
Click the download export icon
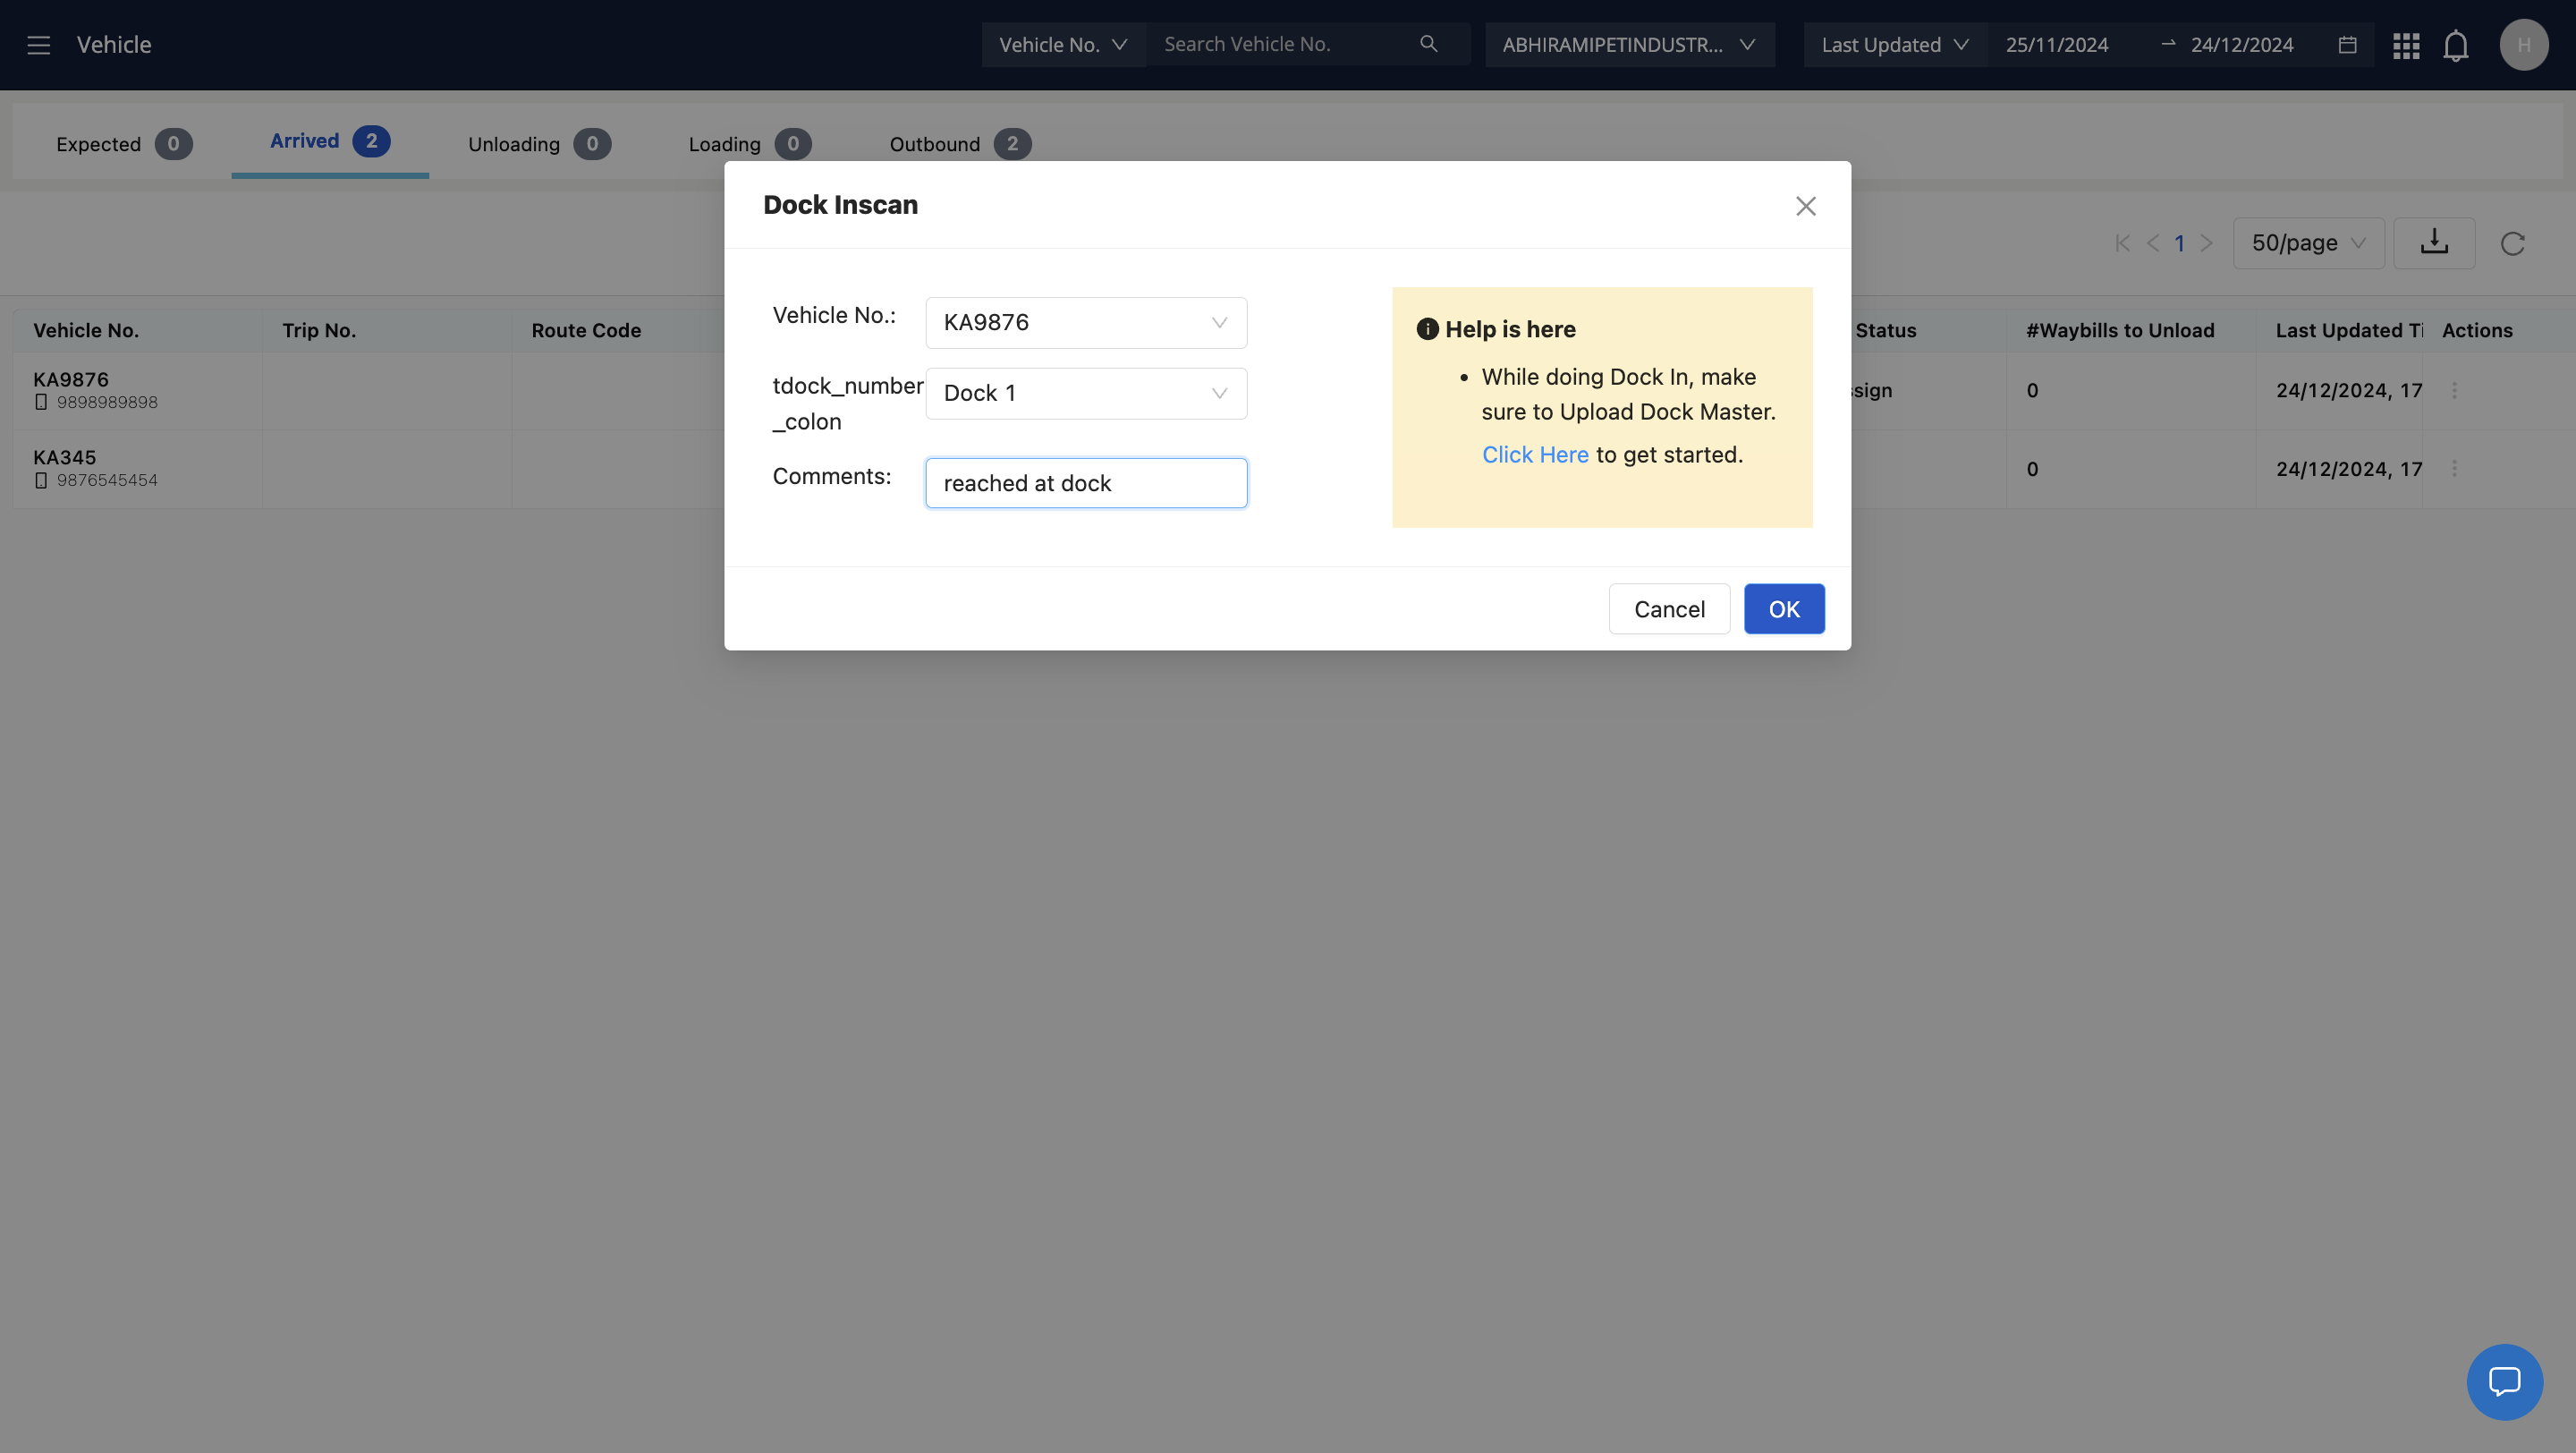2434,243
